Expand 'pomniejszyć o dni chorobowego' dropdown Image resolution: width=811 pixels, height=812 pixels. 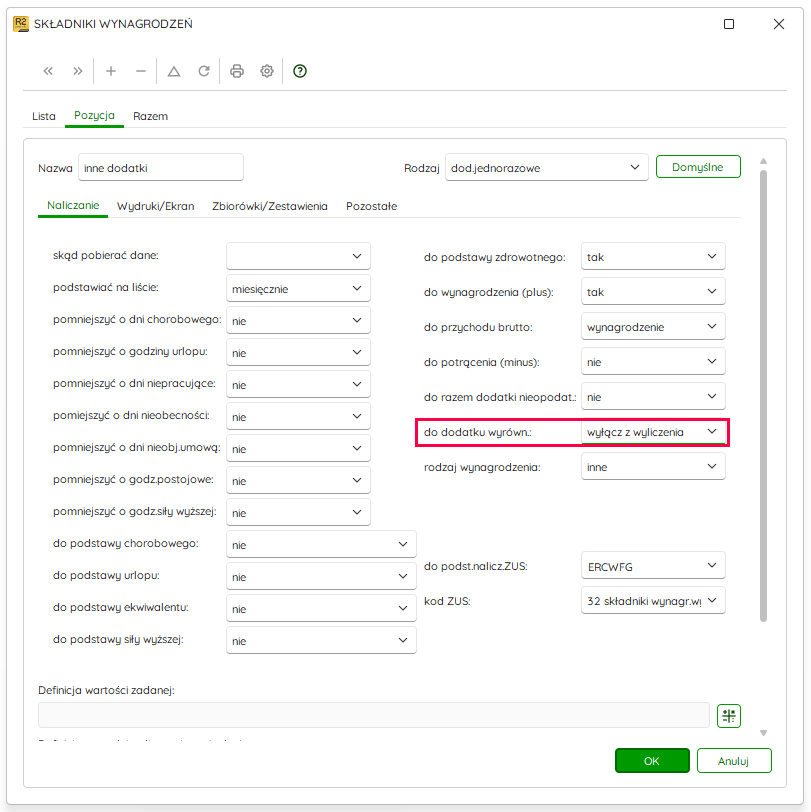pyautogui.click(x=298, y=321)
